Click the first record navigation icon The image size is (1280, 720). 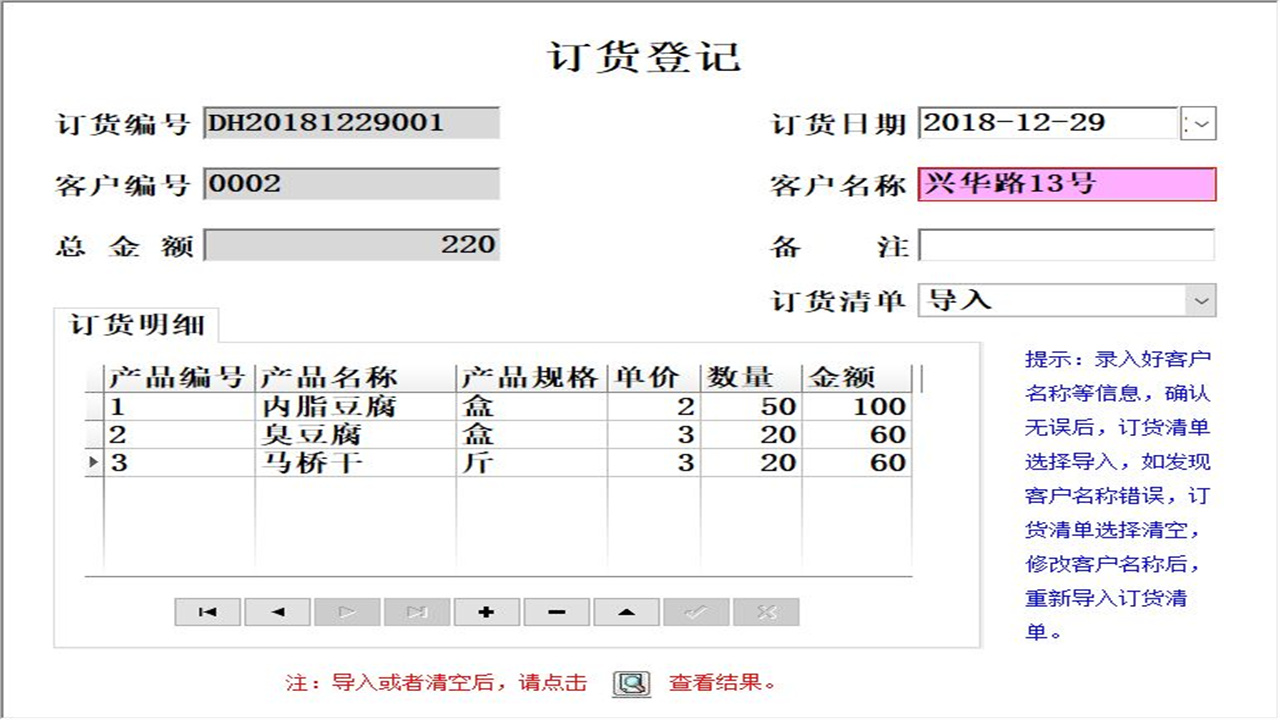tap(207, 612)
